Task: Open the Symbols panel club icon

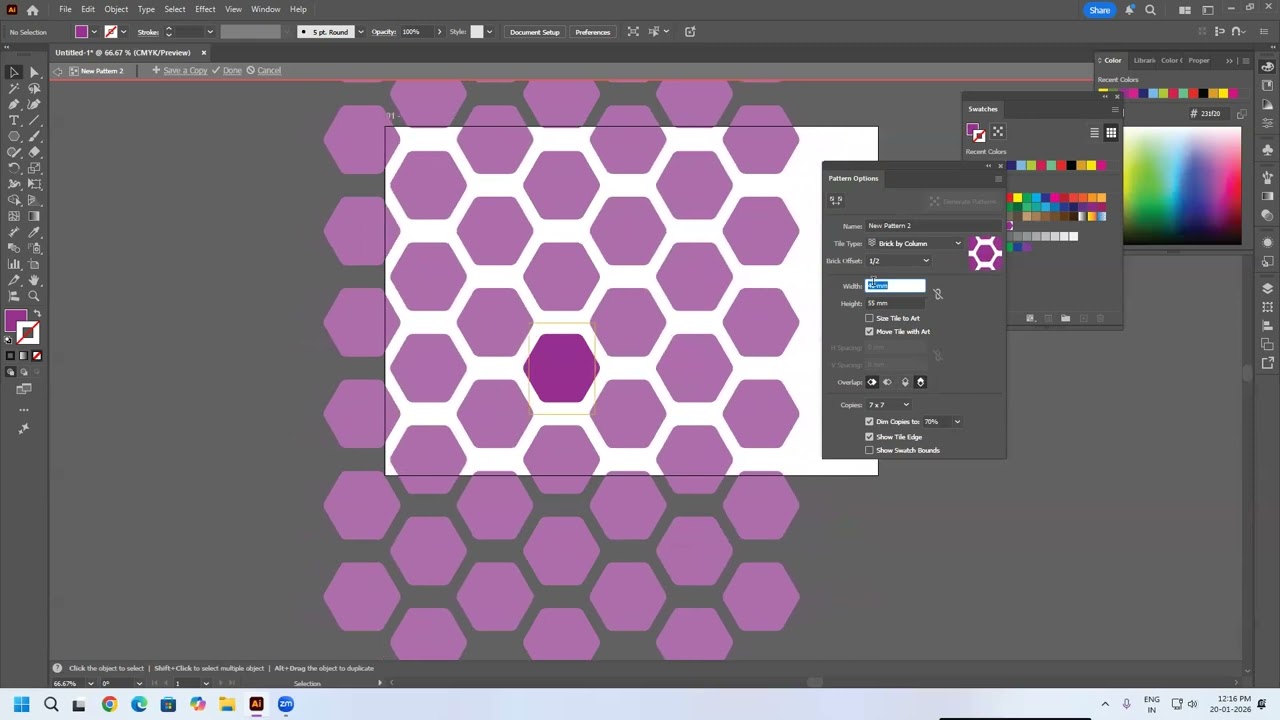Action: tap(1268, 150)
